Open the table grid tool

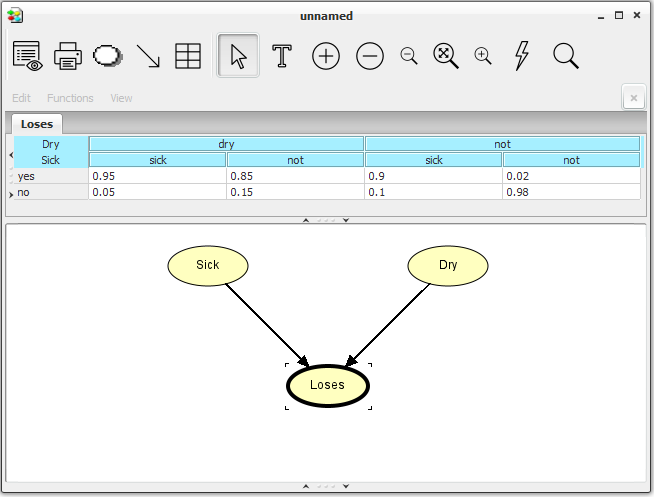pyautogui.click(x=188, y=56)
